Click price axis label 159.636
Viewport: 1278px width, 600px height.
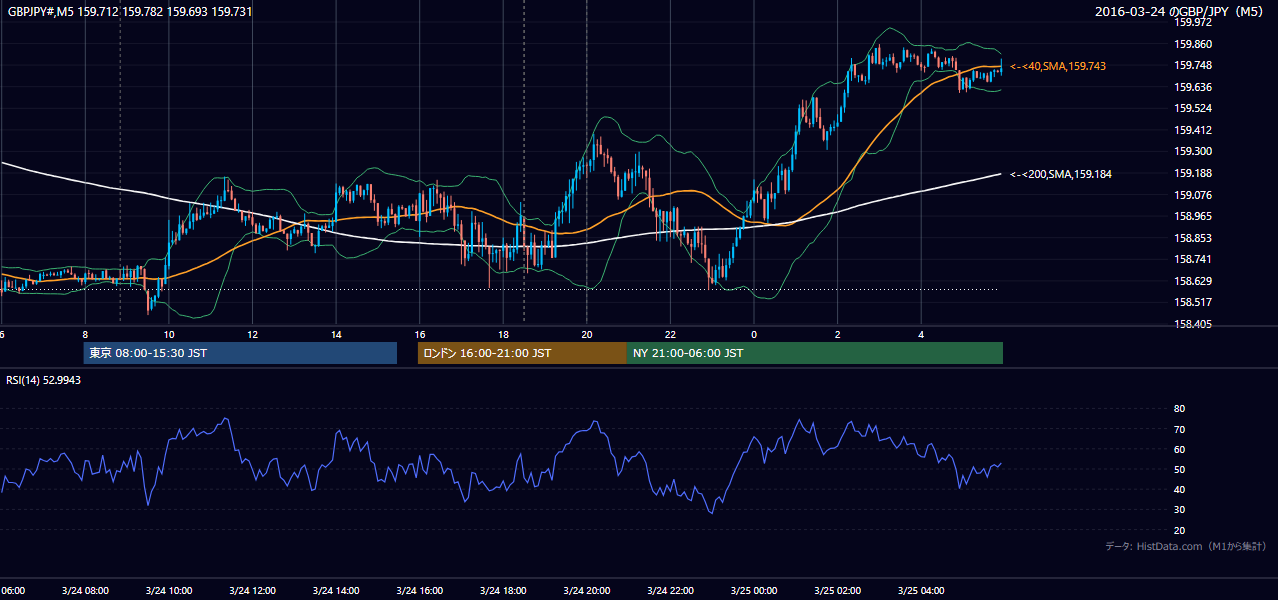pos(1193,87)
